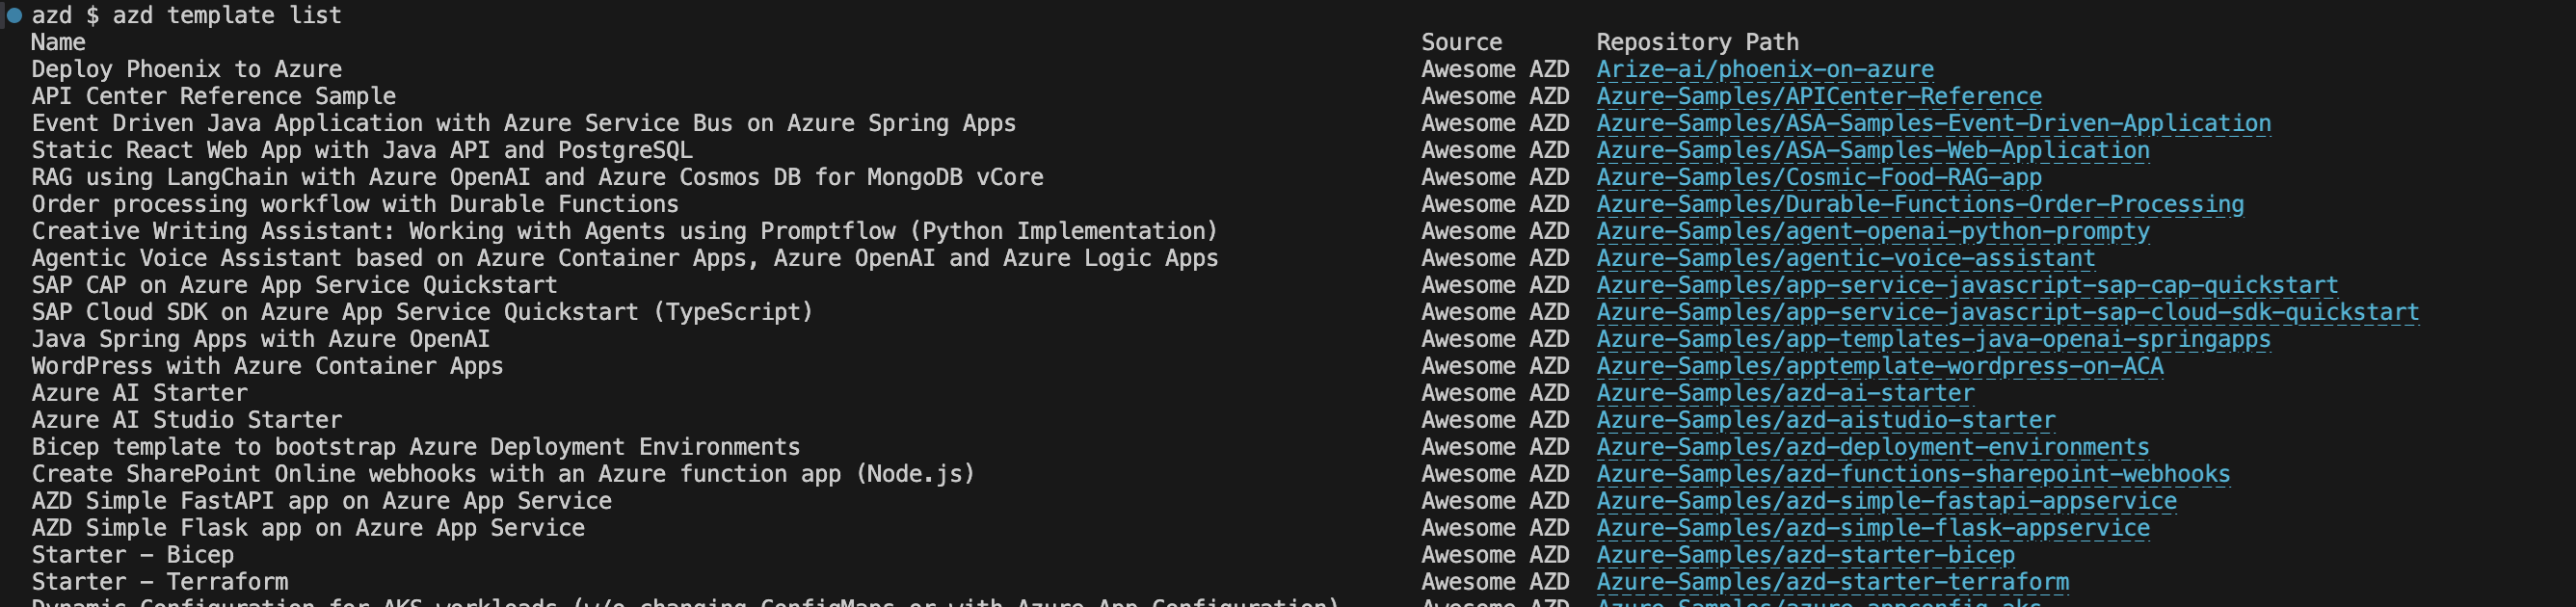This screenshot has height=607, width=2576.
Task: Select 'Agentic Voice Assistant' row name
Action: pyautogui.click(x=625, y=258)
